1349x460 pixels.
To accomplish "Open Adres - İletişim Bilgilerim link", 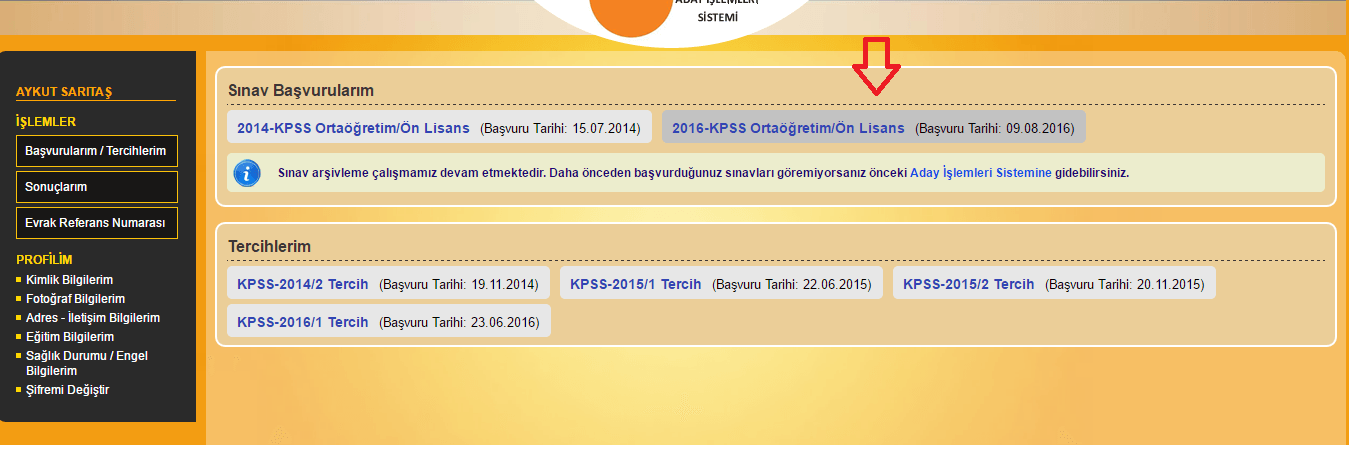I will [x=93, y=318].
